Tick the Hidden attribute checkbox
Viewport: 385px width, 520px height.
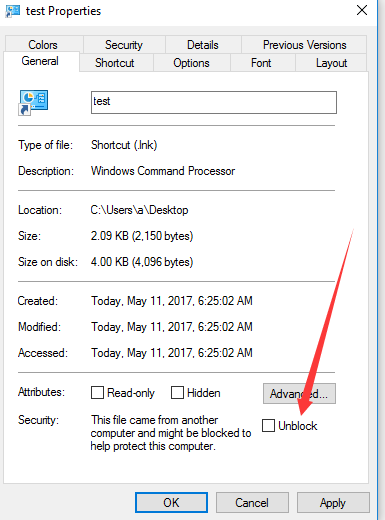tap(177, 393)
